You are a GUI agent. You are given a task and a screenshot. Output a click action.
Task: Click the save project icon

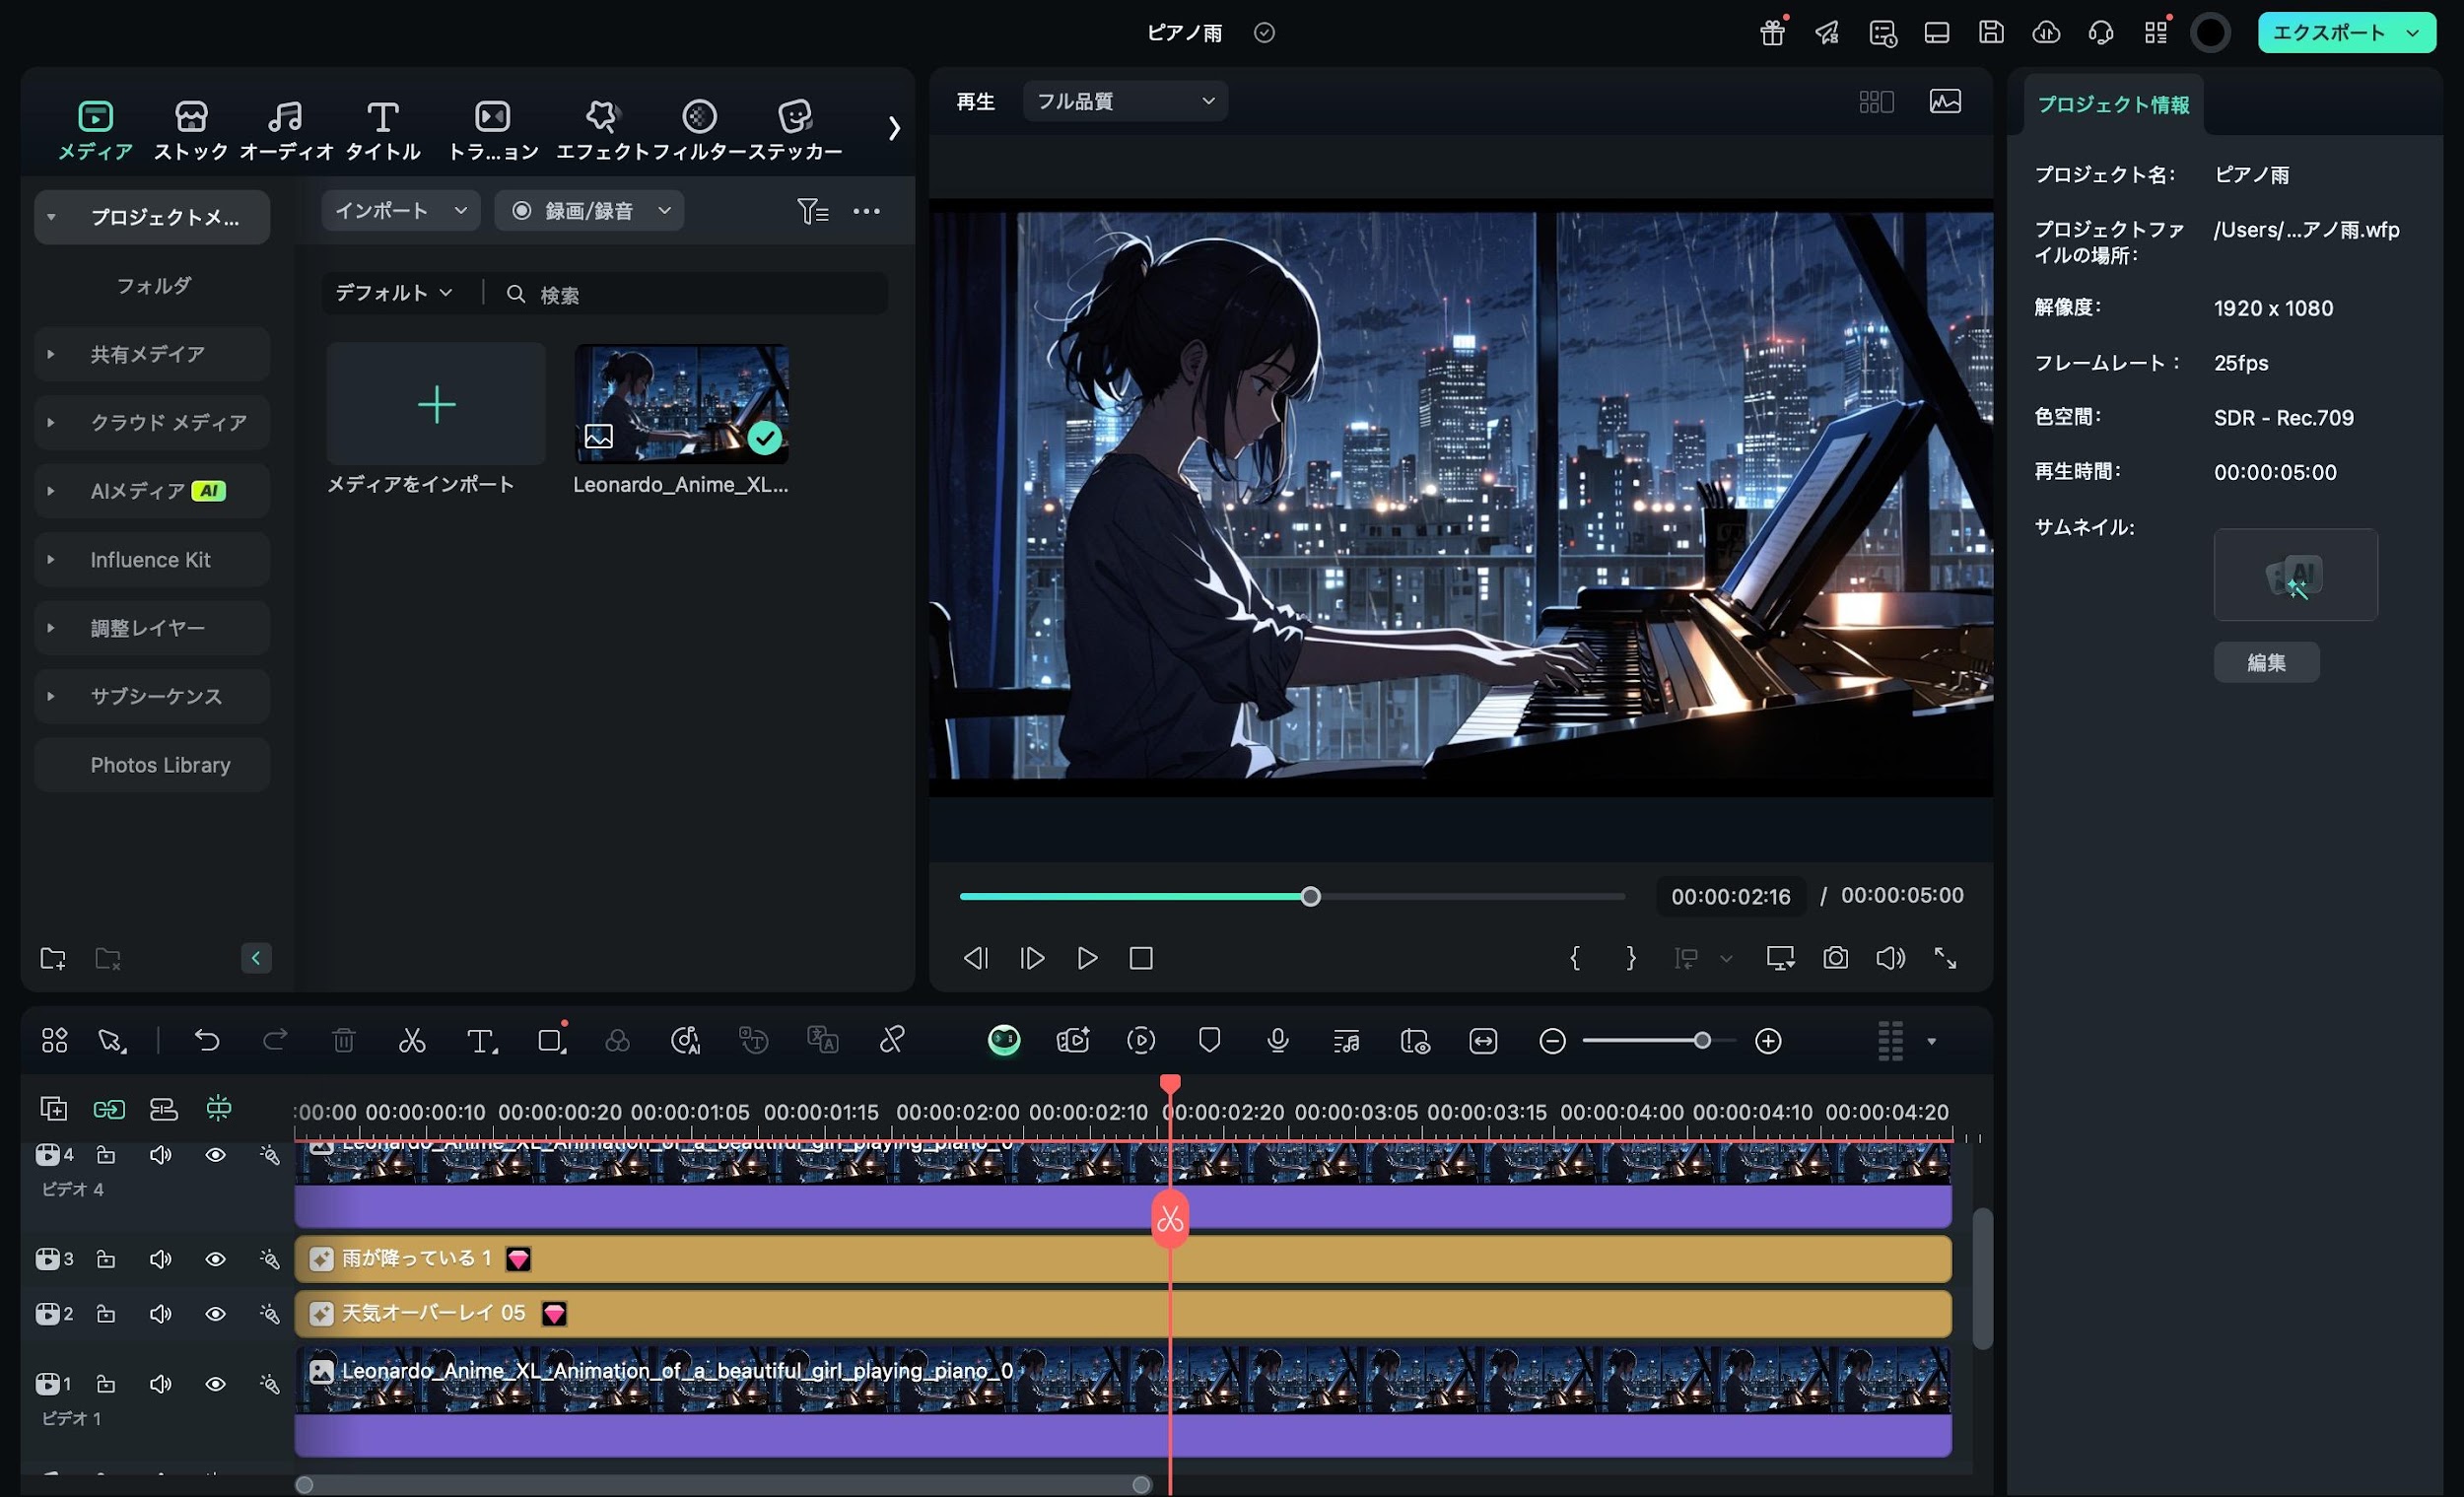(1991, 32)
